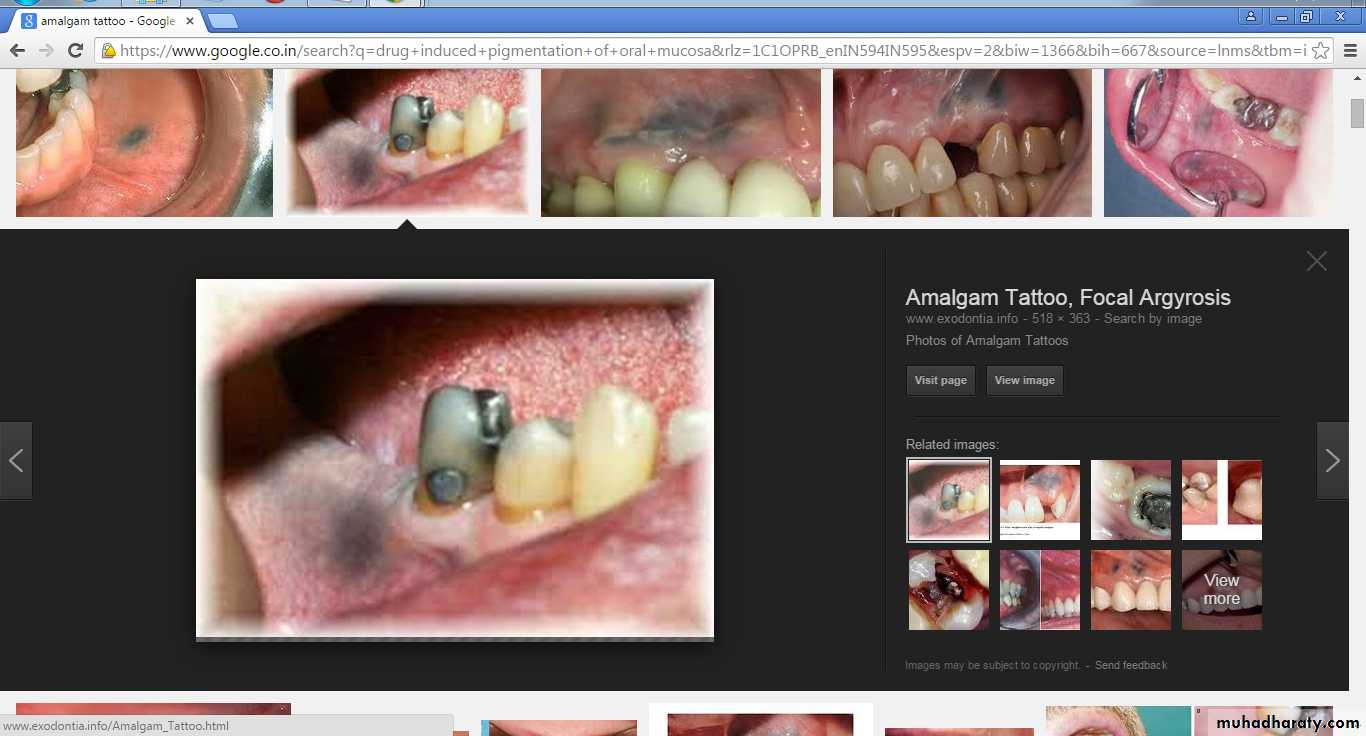Close the image preview panel

1316,261
